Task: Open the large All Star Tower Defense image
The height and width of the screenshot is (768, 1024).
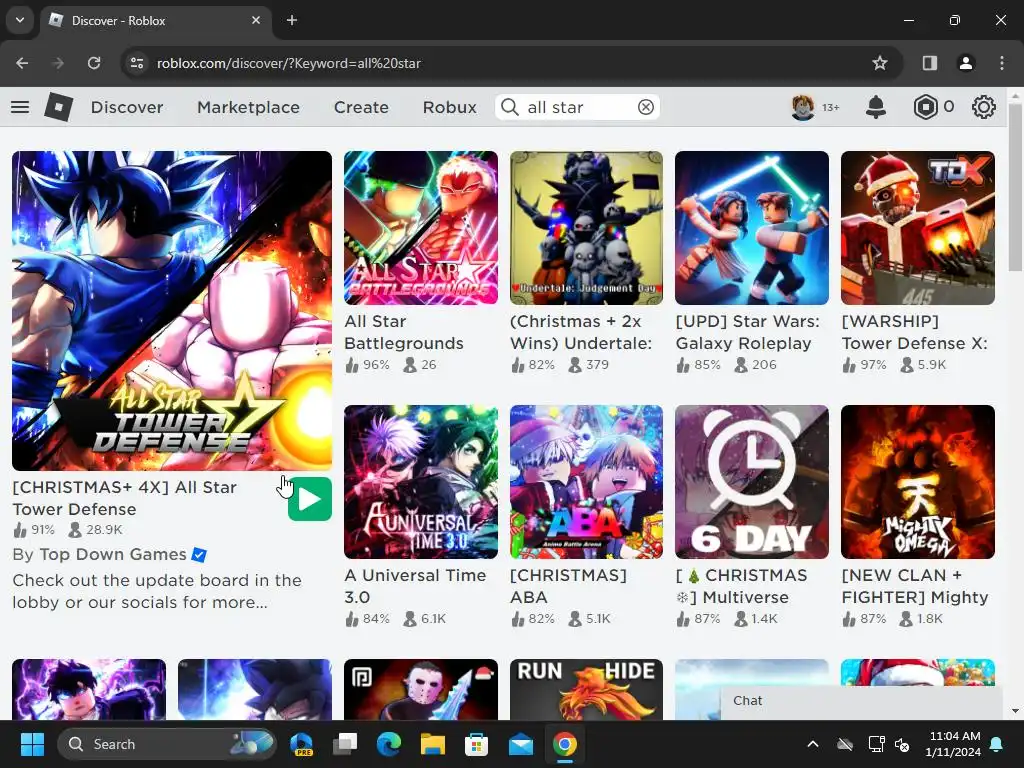Action: coord(172,311)
